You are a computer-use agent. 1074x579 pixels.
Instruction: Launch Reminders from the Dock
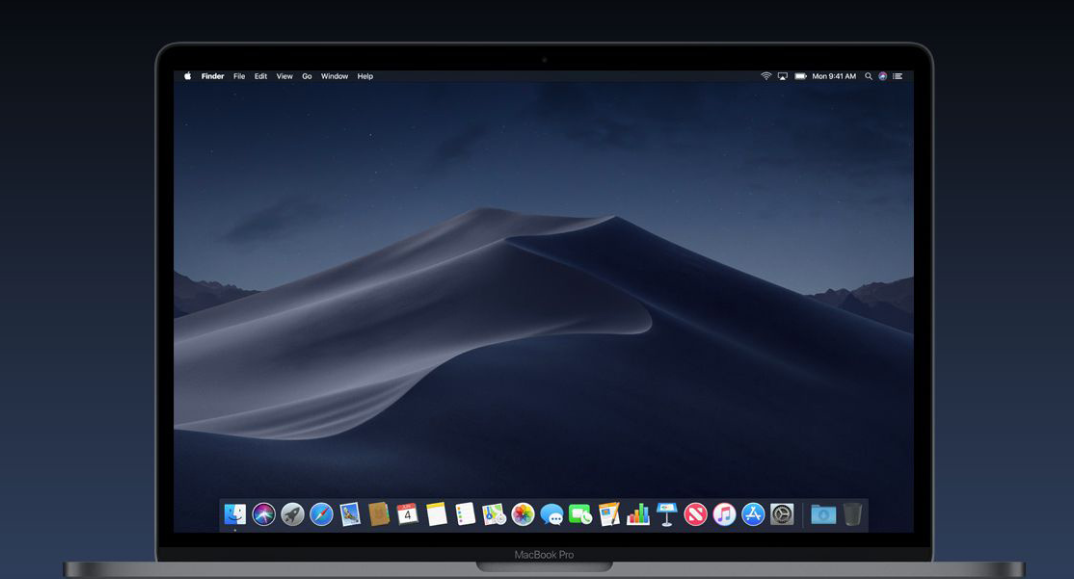[465, 514]
